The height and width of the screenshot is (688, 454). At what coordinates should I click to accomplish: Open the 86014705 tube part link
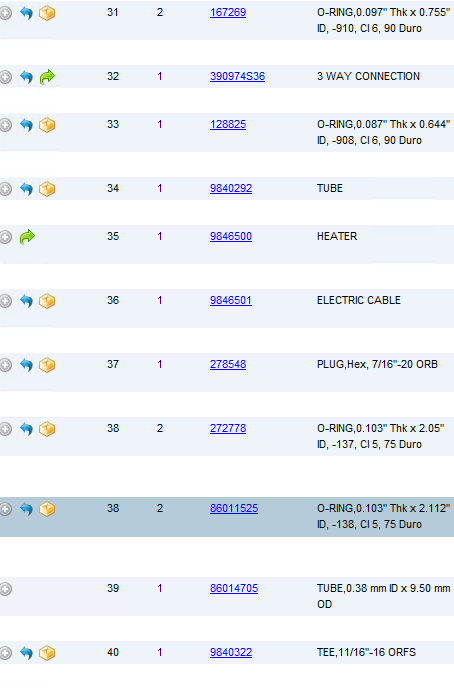point(234,588)
